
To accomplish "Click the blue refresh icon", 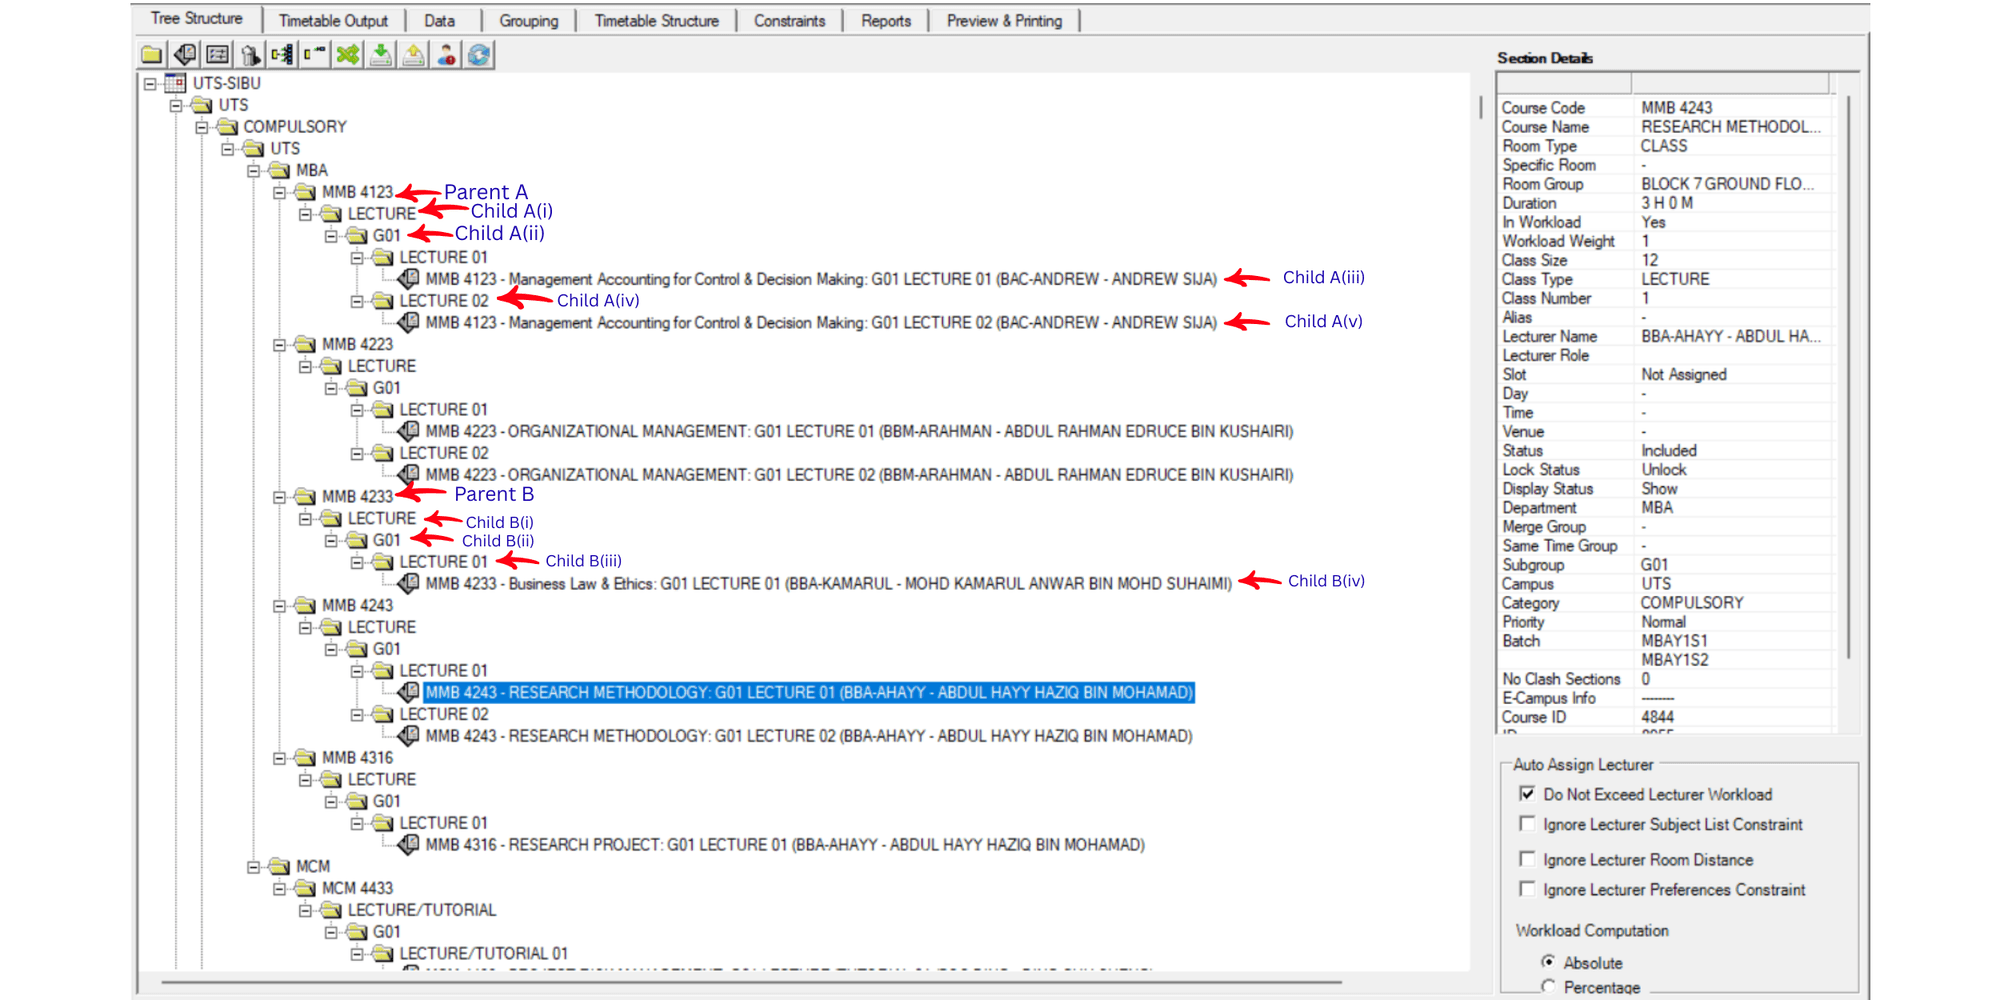I will 479,54.
